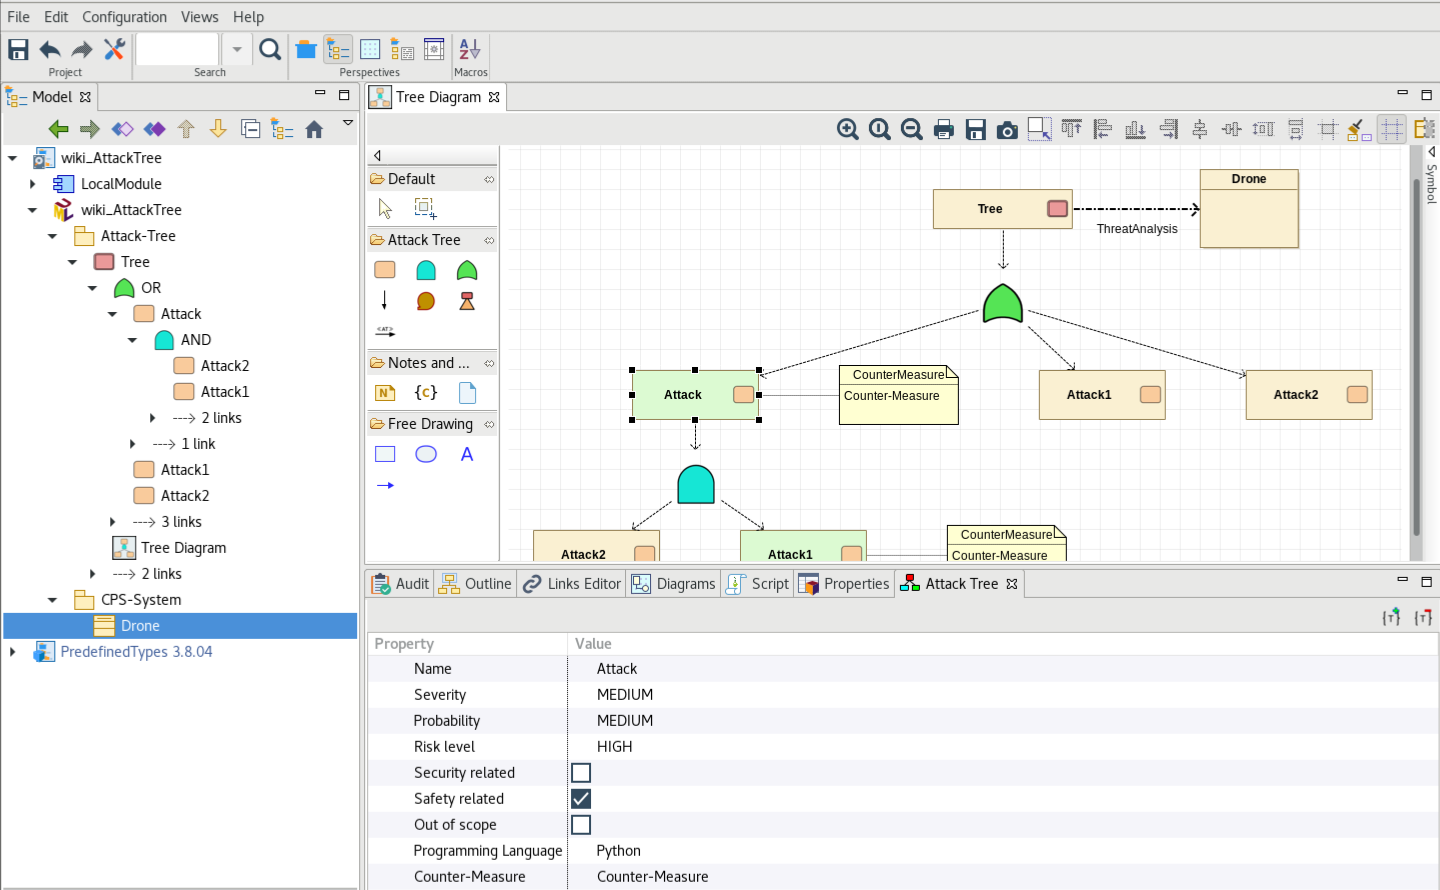1440x890 pixels.
Task: Open the Configuration menu
Action: pyautogui.click(x=124, y=17)
